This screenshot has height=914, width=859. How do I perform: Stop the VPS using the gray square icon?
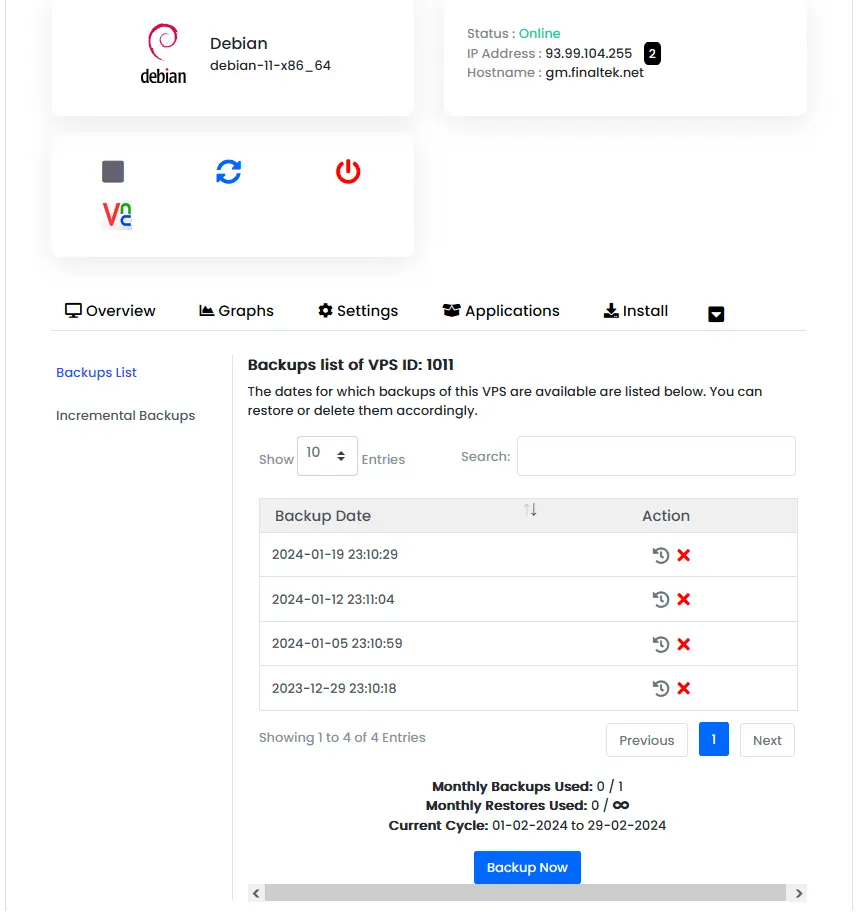(112, 171)
